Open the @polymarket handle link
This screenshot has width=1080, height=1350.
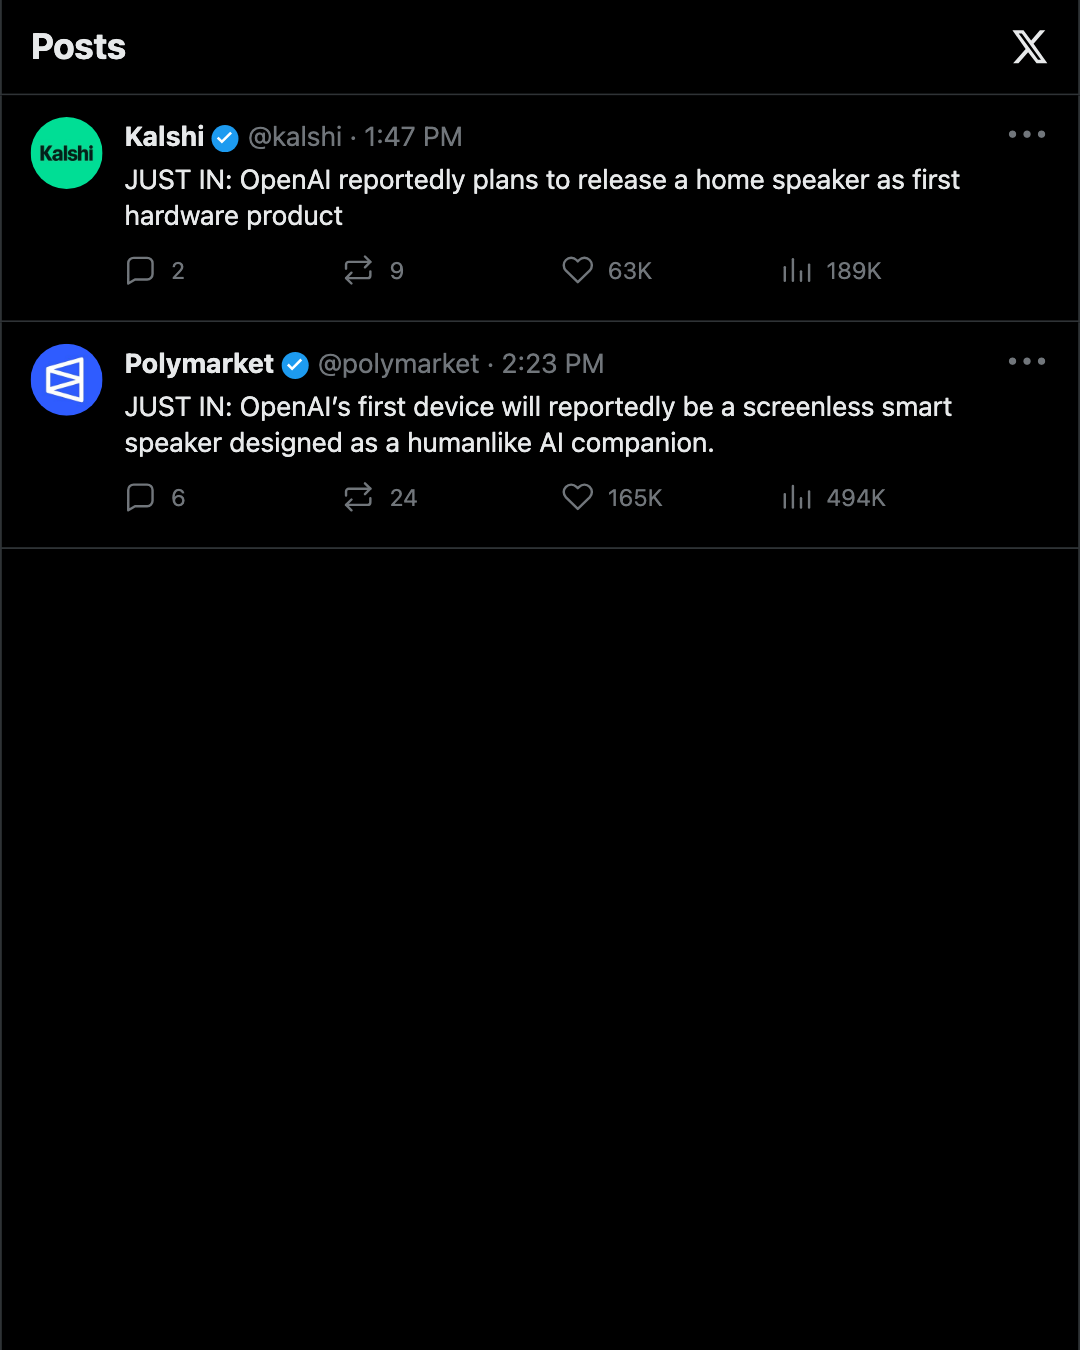pyautogui.click(x=399, y=364)
